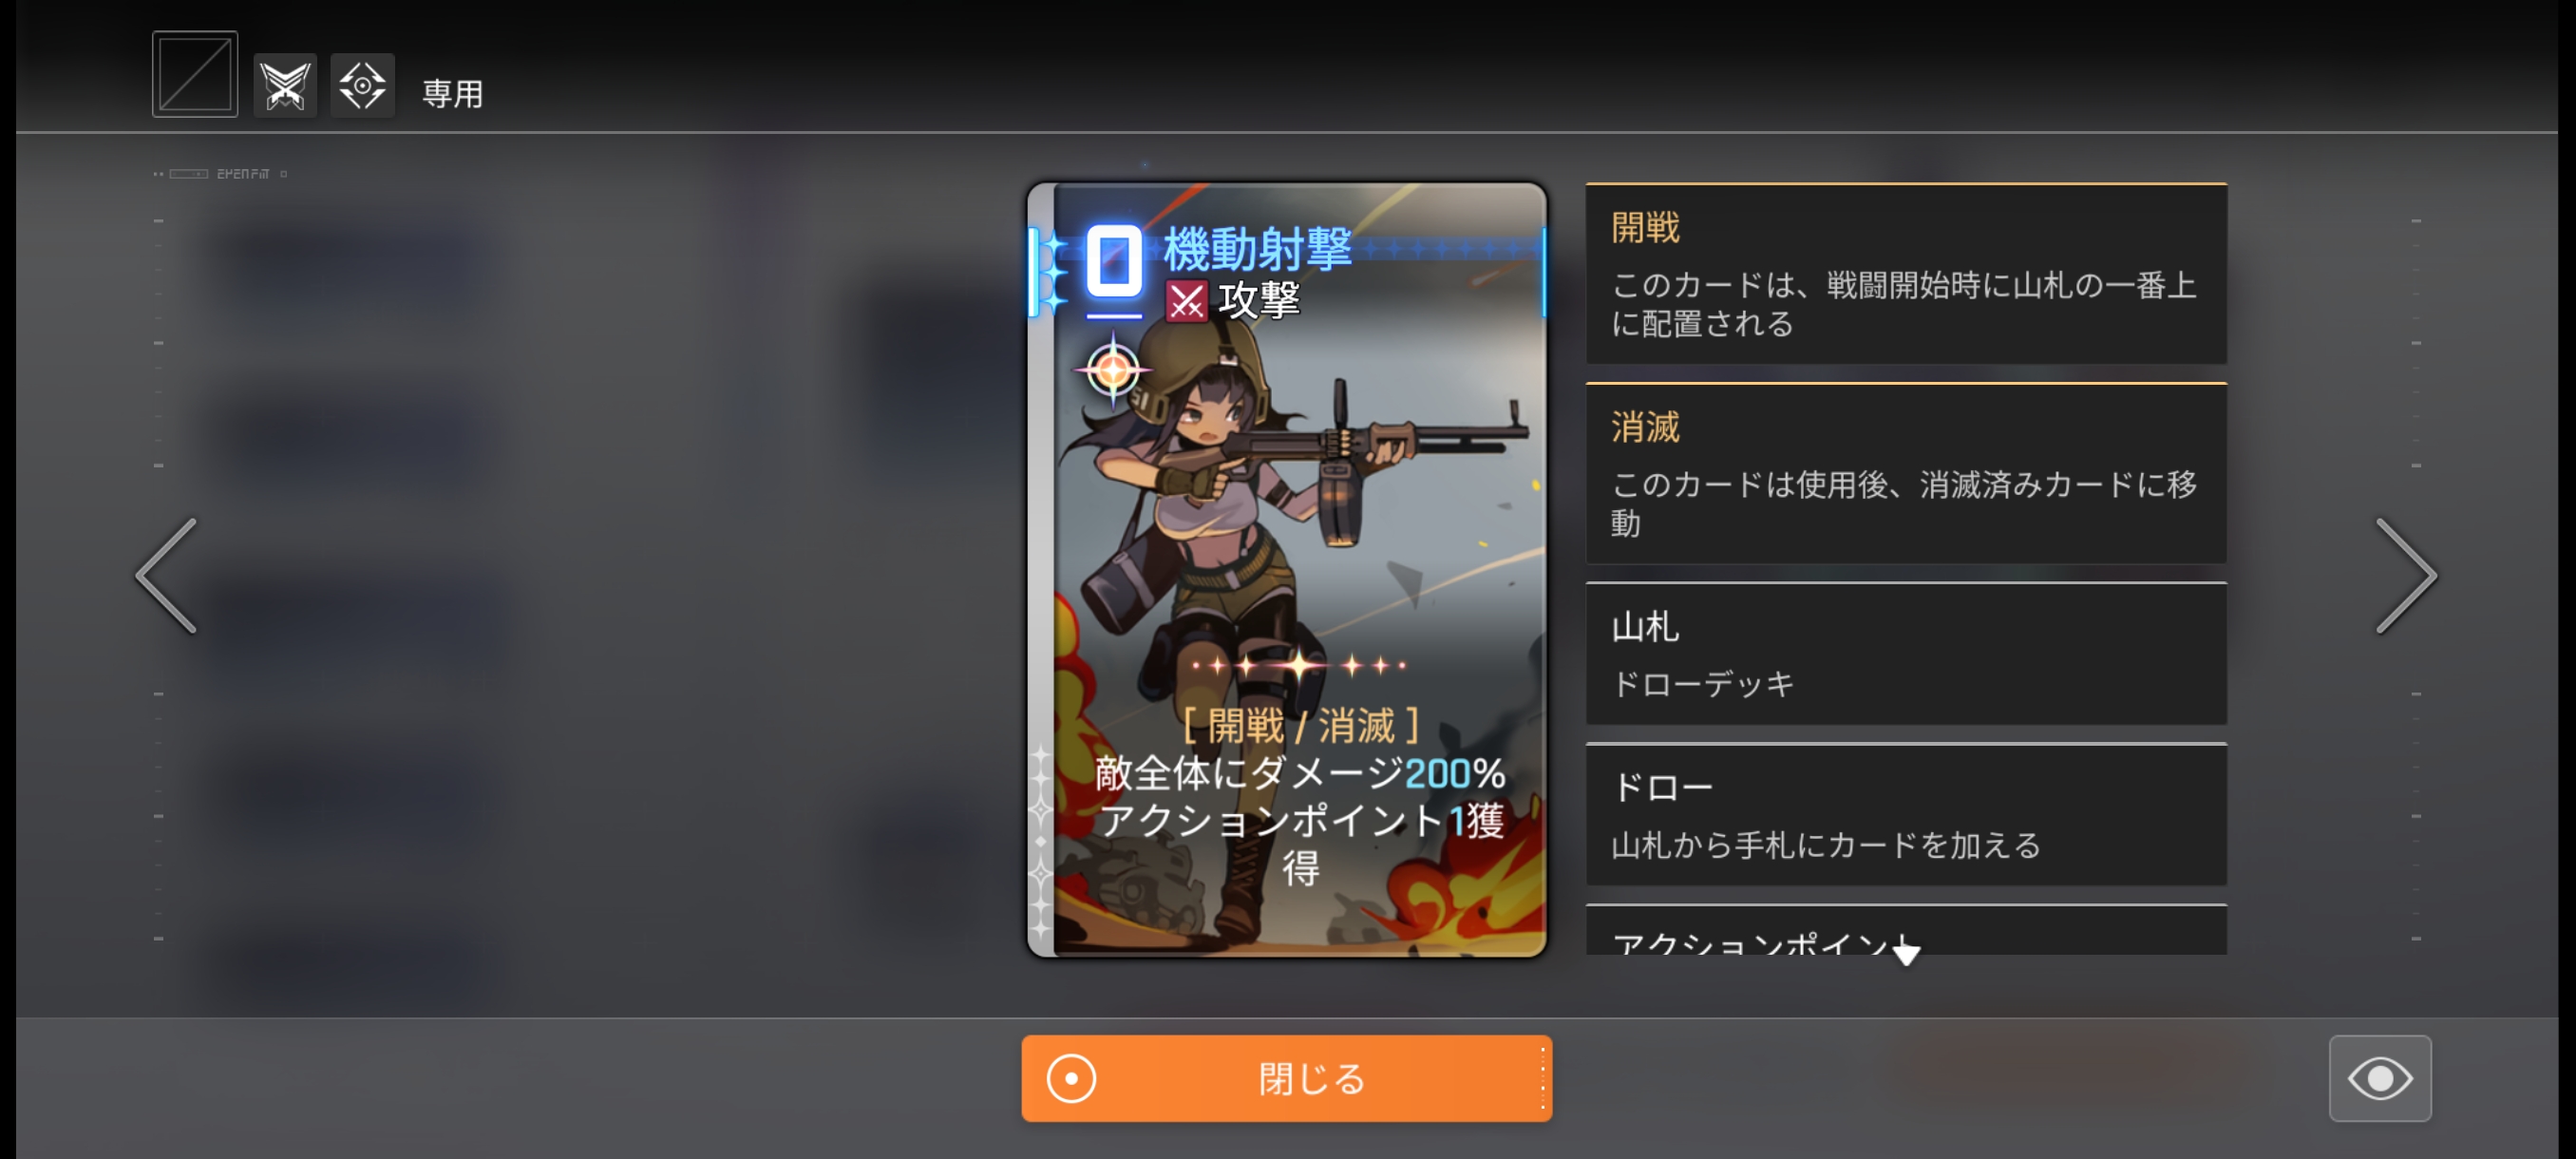Select the ドロー keyword entry
Viewport: 2576px width, 1159px height.
(1906, 814)
